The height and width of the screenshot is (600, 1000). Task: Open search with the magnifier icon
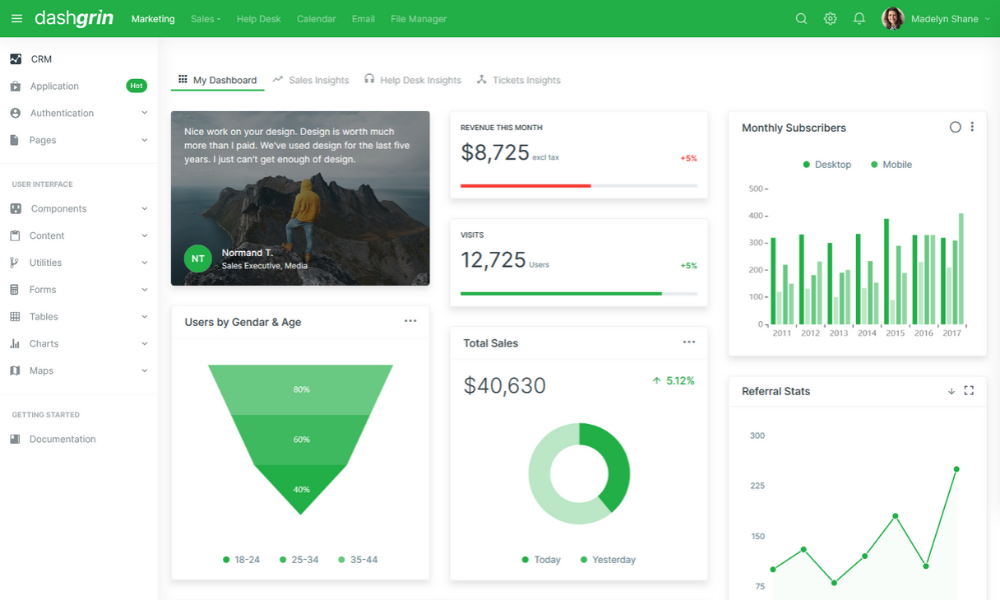tap(801, 19)
